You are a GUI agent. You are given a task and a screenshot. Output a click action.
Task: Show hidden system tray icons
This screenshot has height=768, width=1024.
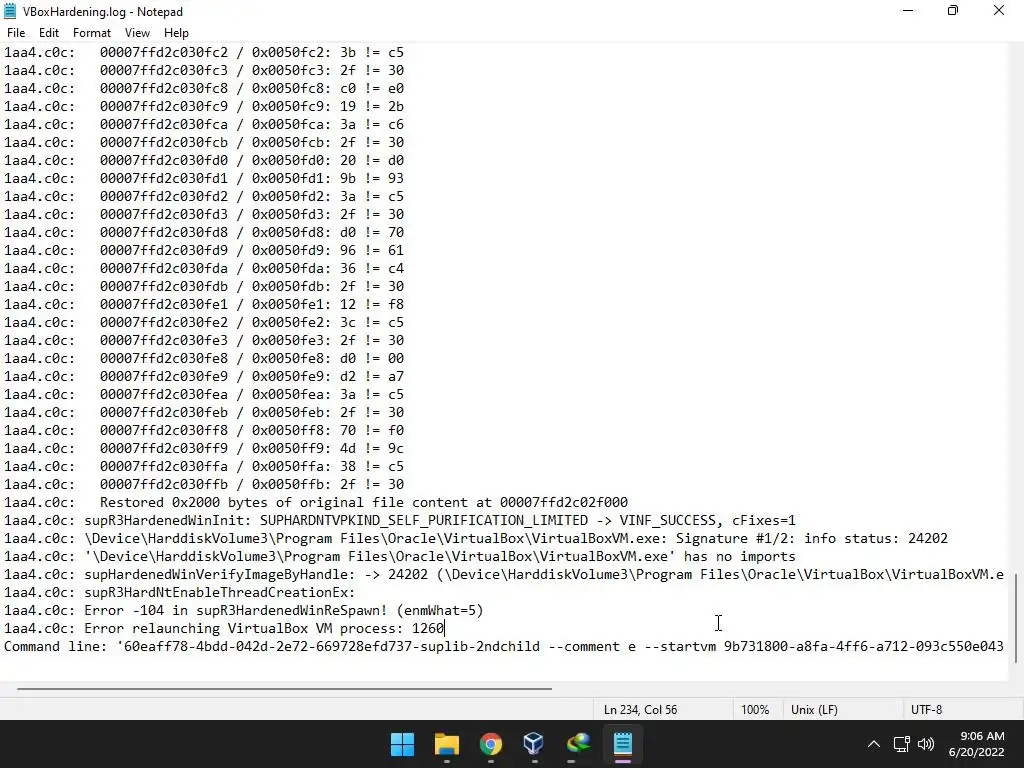tap(873, 744)
